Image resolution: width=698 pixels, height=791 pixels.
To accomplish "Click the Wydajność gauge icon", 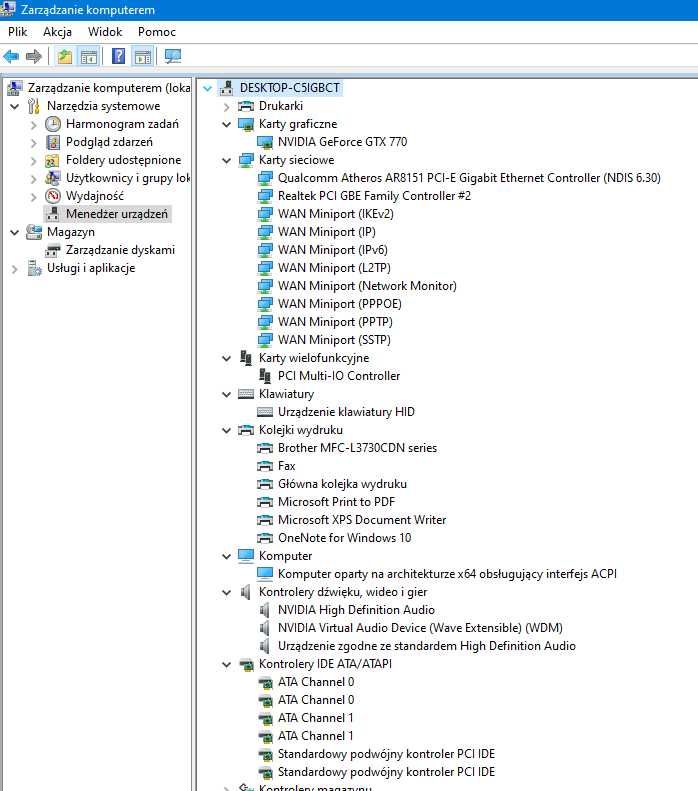I will coord(53,196).
